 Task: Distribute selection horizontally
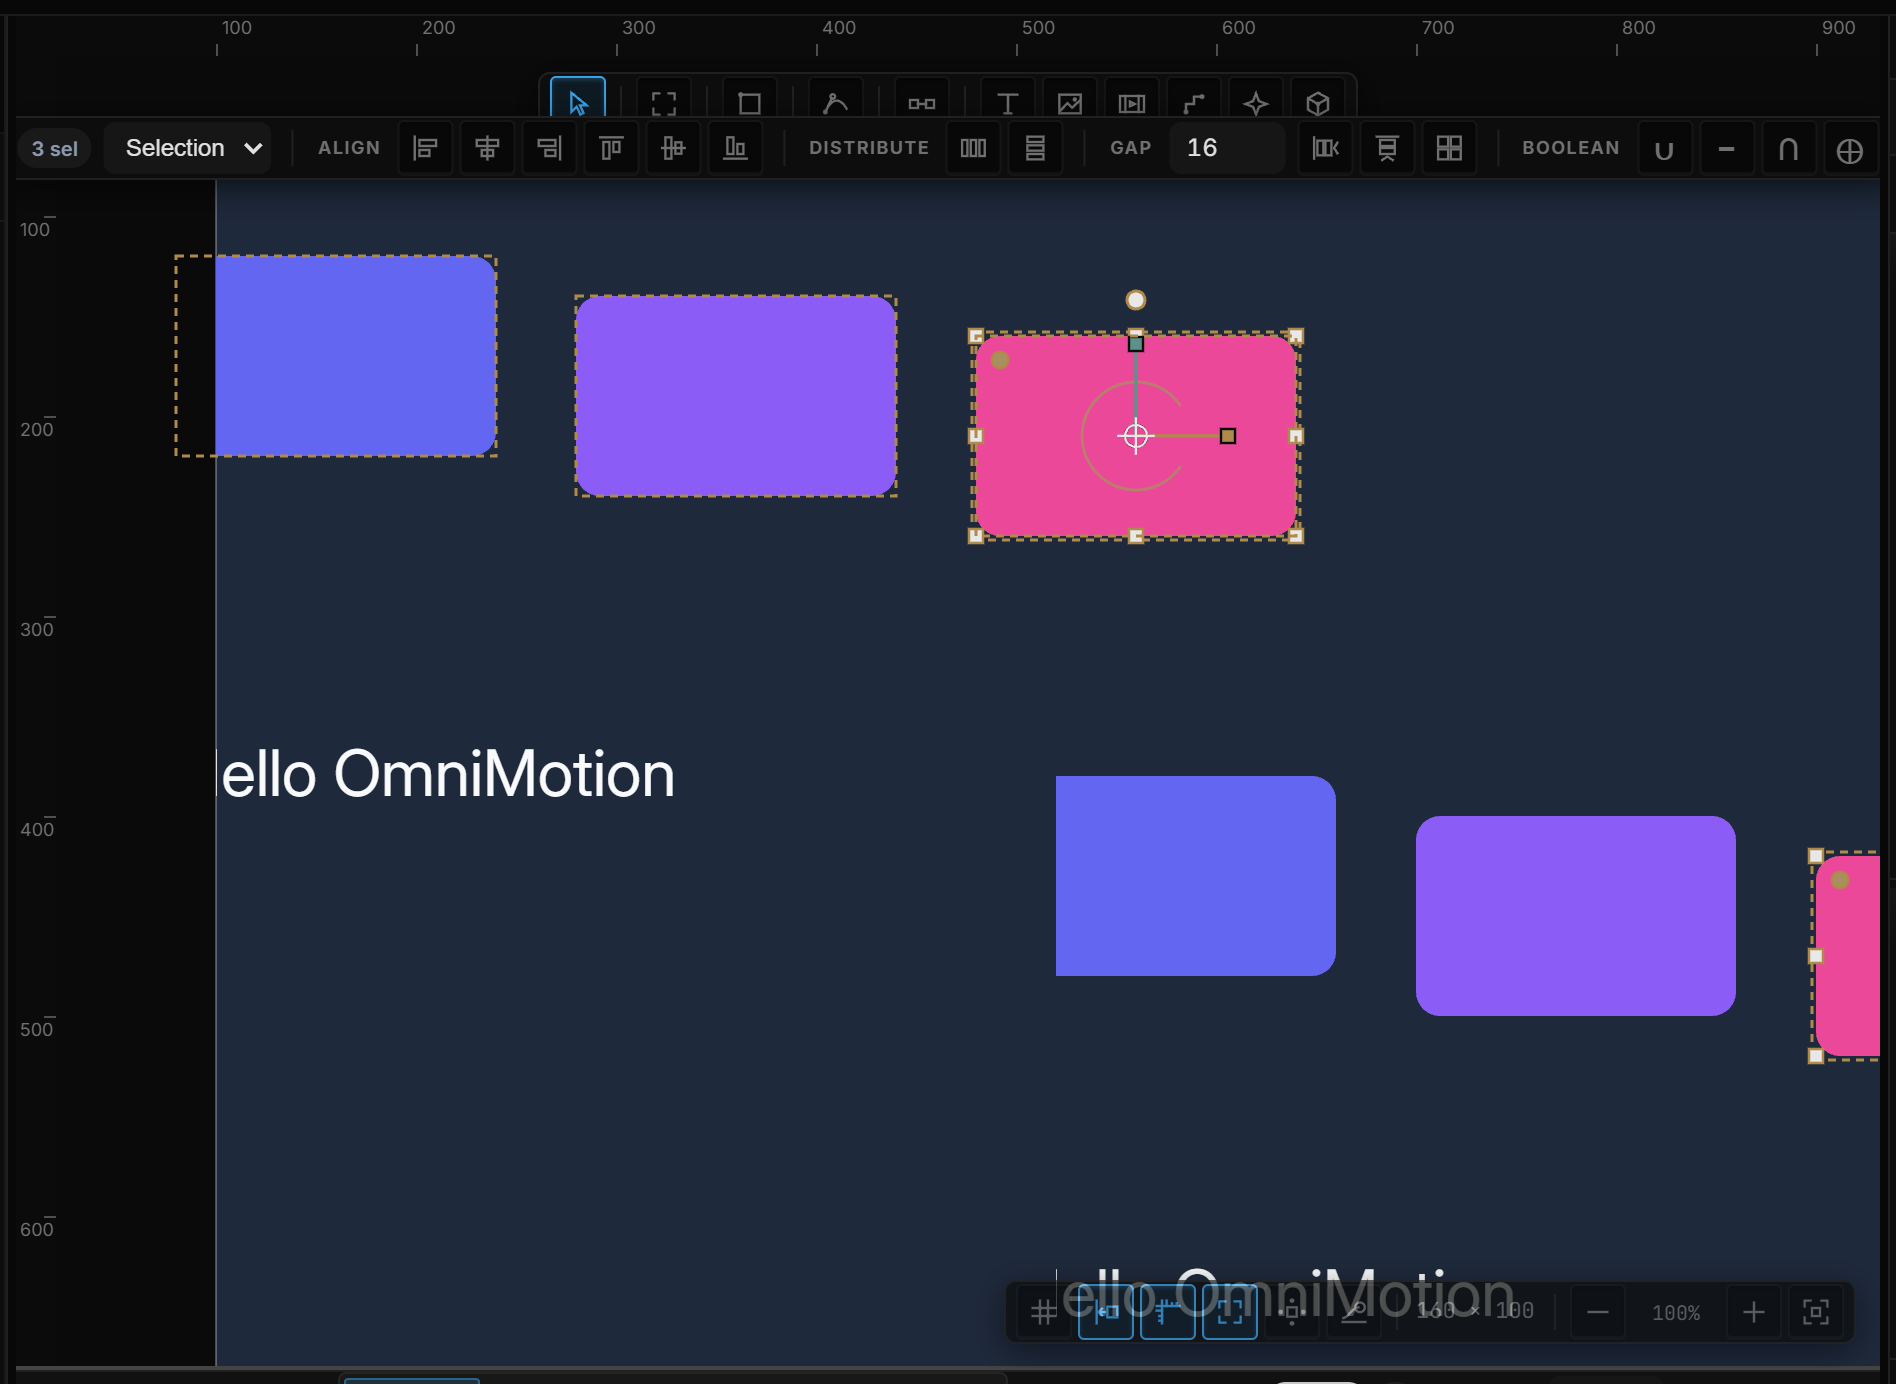point(973,148)
